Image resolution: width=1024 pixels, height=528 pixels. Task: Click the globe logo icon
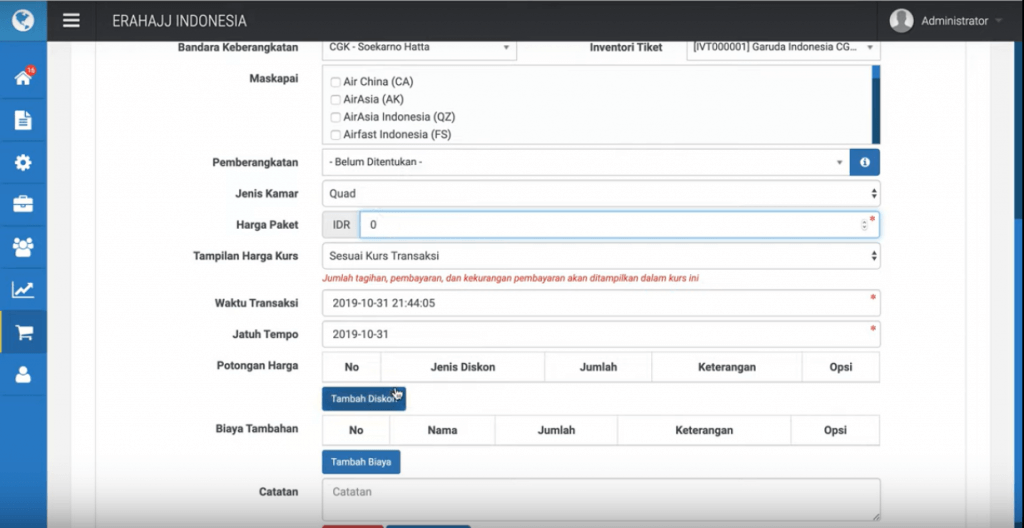pyautogui.click(x=23, y=20)
